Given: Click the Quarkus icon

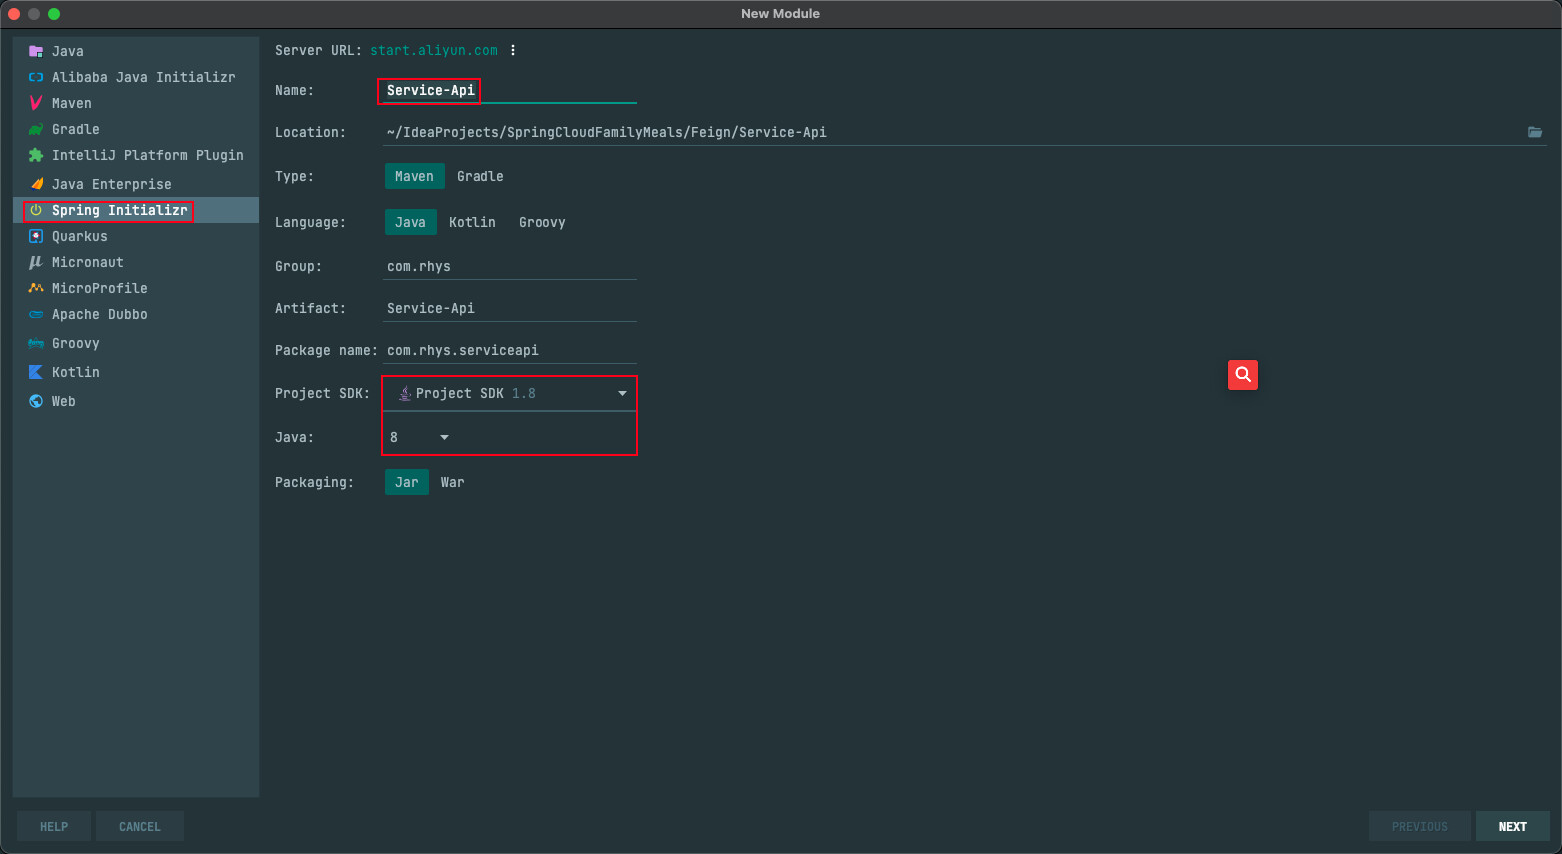Looking at the screenshot, I should click(36, 236).
